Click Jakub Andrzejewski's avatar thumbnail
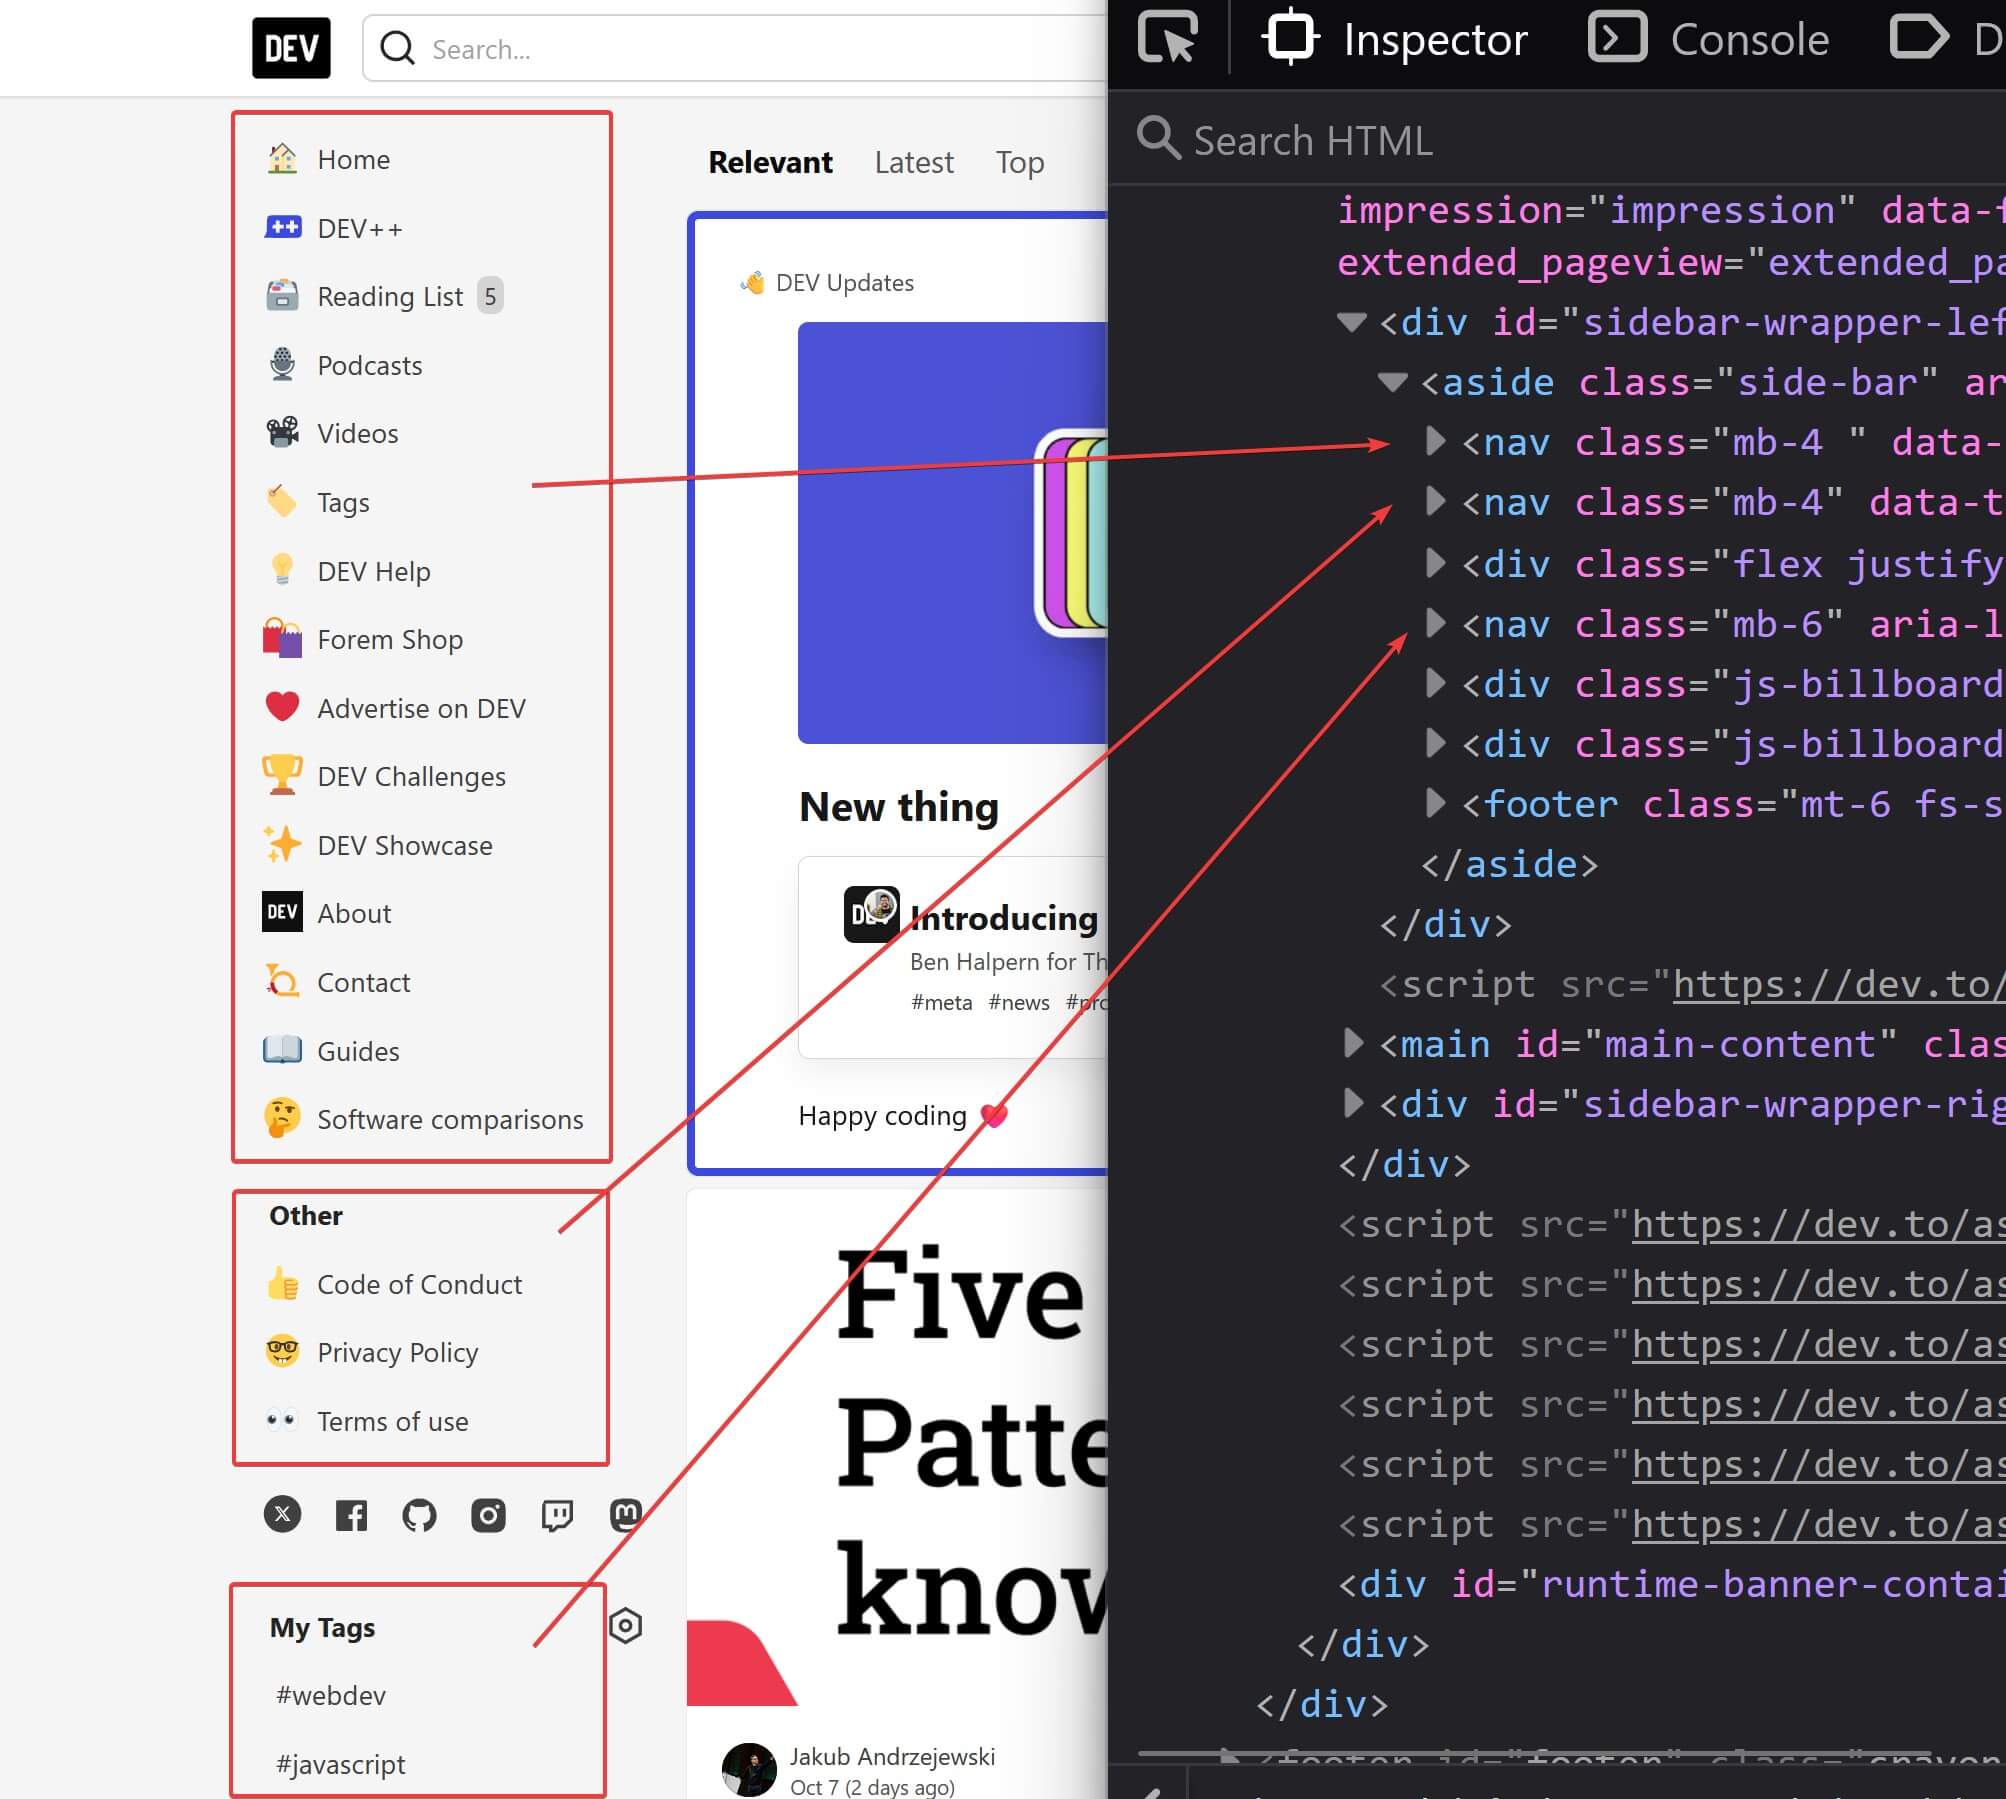This screenshot has width=2006, height=1799. coord(749,1770)
